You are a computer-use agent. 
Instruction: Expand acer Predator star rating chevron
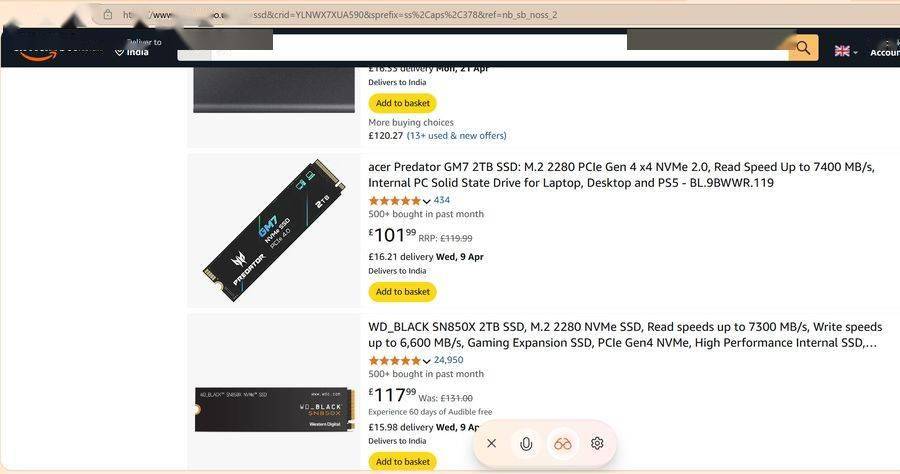pyautogui.click(x=427, y=201)
